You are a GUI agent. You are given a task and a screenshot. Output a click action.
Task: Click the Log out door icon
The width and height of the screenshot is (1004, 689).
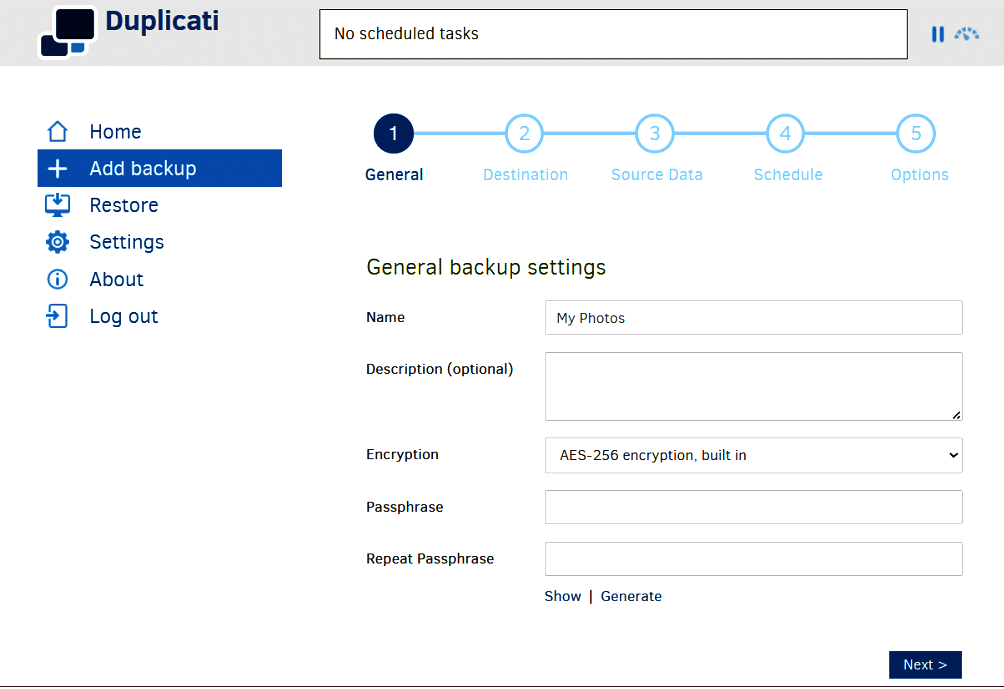(58, 316)
